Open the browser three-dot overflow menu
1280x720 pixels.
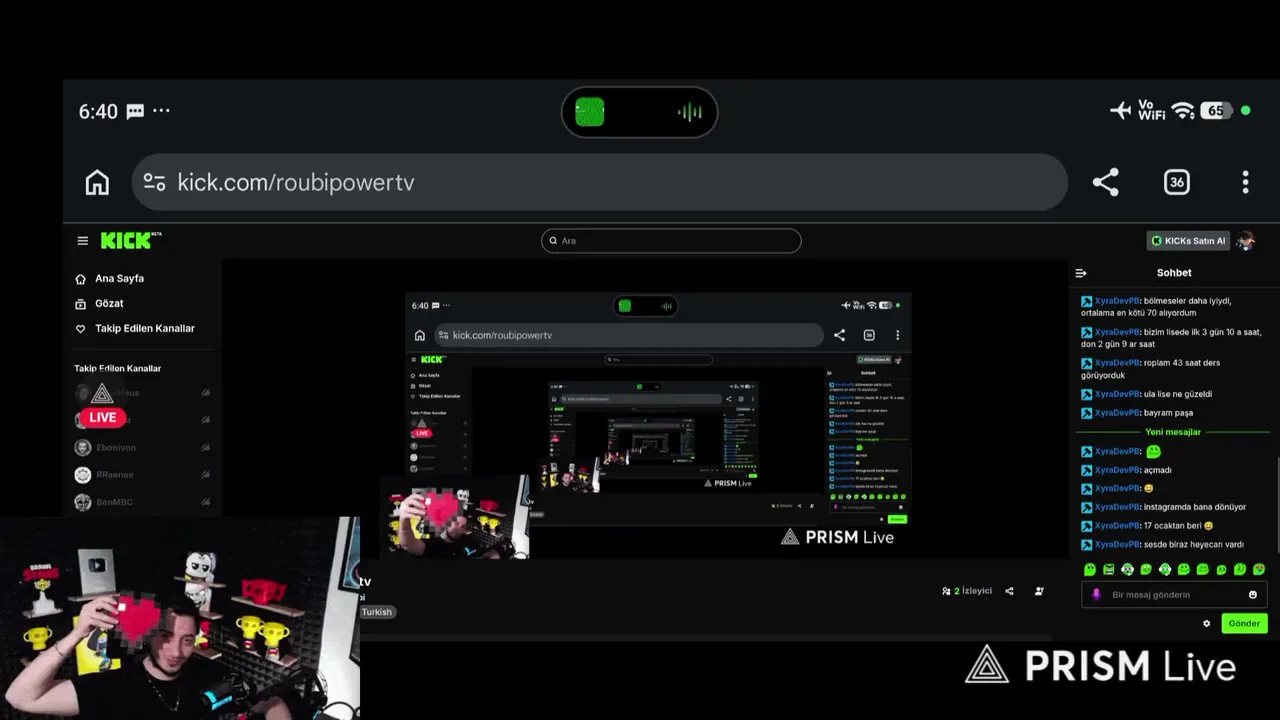pos(1245,182)
